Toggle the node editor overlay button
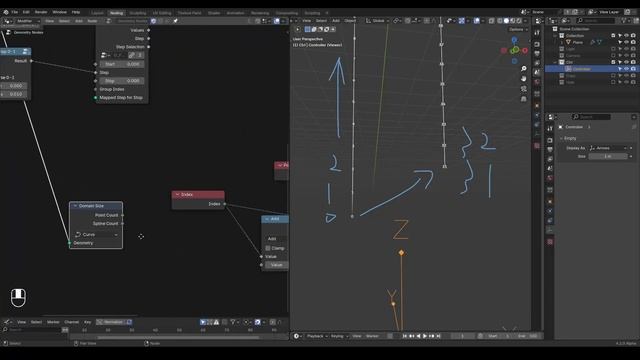640x360 pixels. (277, 21)
